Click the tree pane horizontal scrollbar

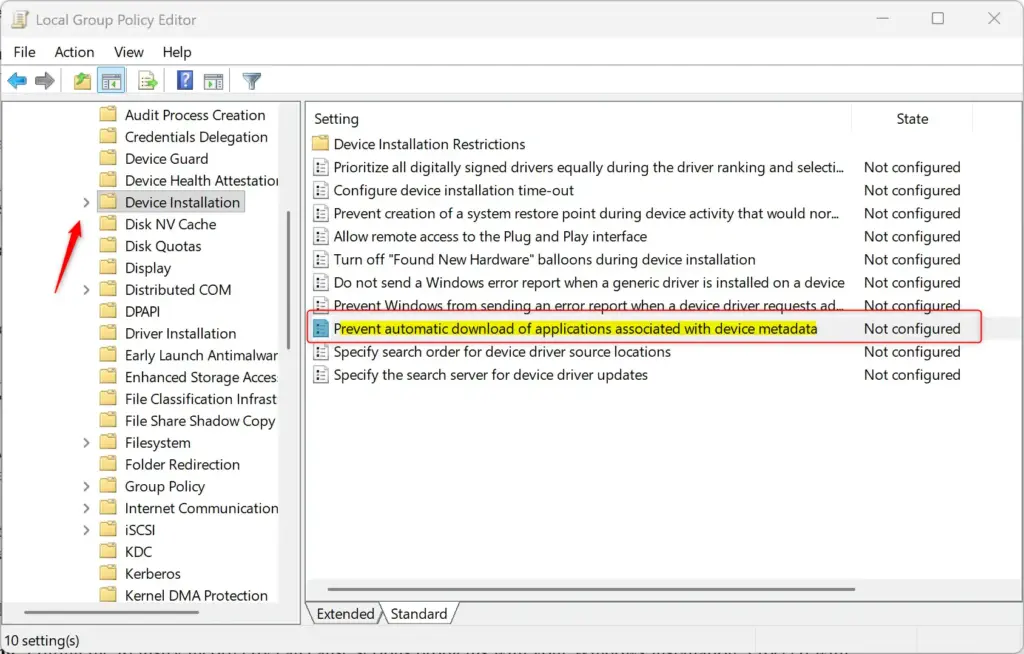pos(111,612)
